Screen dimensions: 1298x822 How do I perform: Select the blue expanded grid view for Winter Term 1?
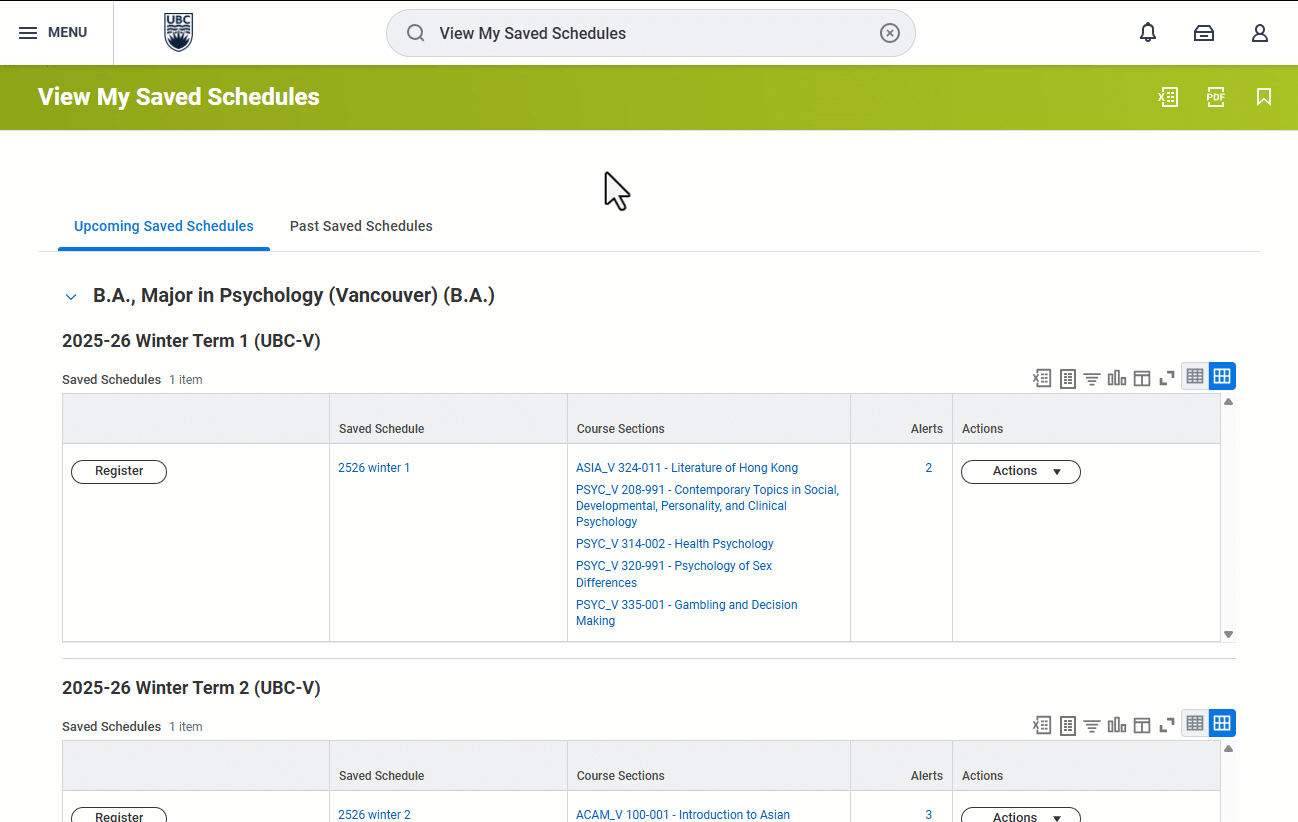[x=1222, y=376]
